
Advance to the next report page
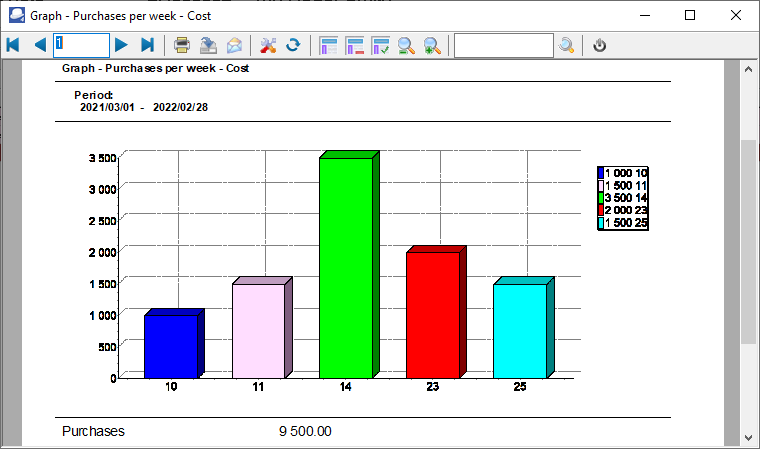pyautogui.click(x=121, y=45)
